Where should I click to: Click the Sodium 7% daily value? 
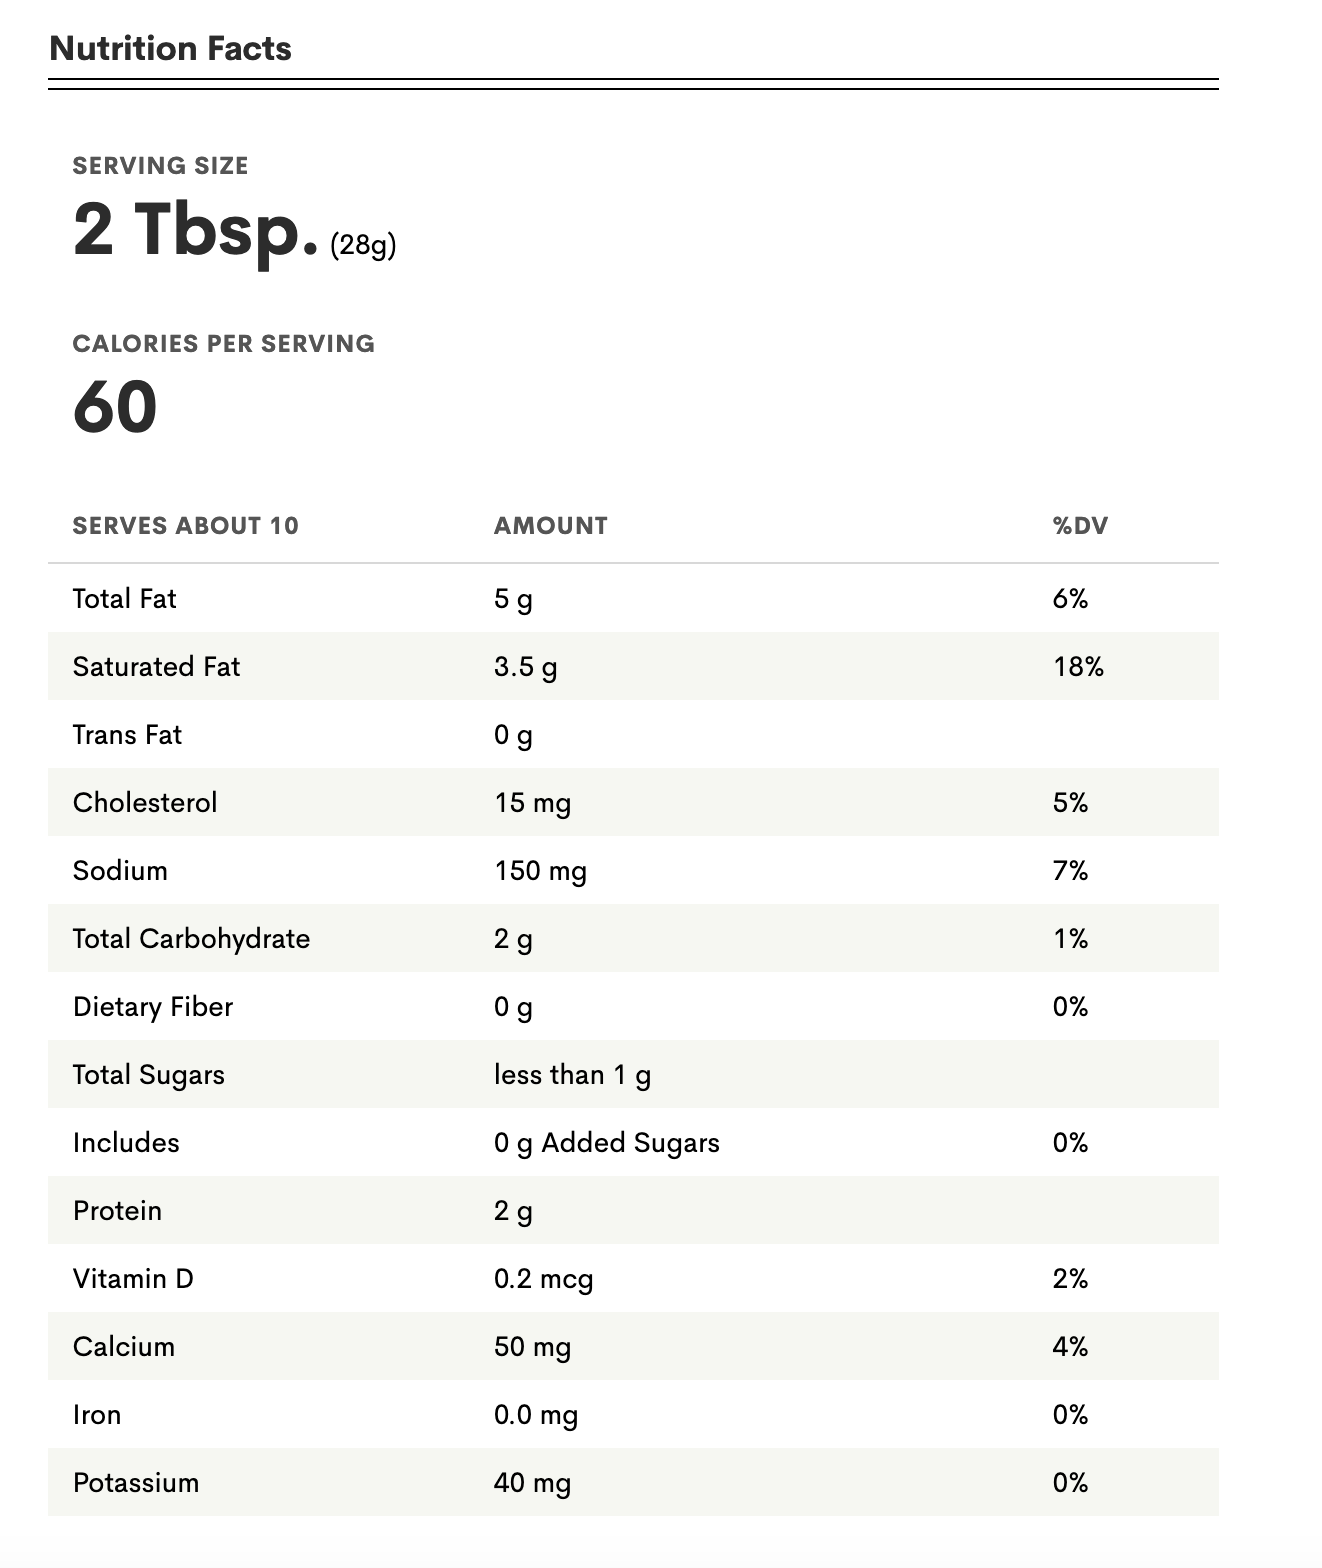point(1070,871)
